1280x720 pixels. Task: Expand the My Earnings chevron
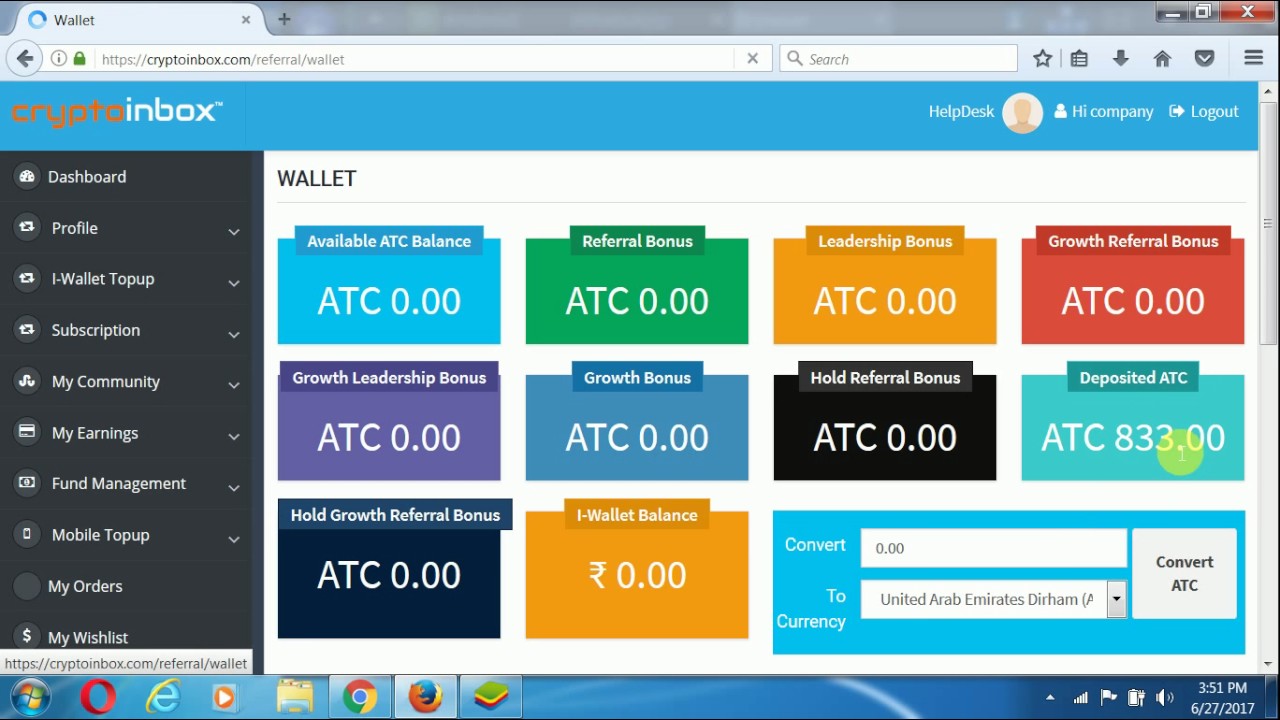click(233, 436)
